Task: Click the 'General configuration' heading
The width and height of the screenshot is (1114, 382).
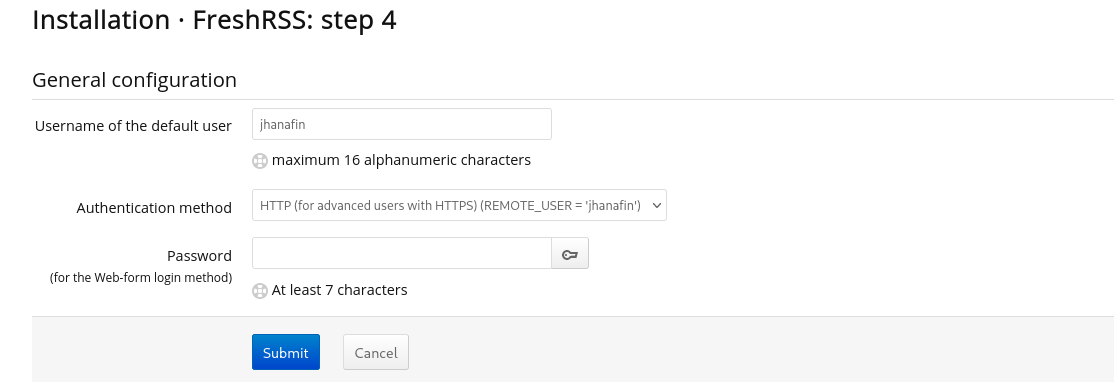Action: click(134, 80)
